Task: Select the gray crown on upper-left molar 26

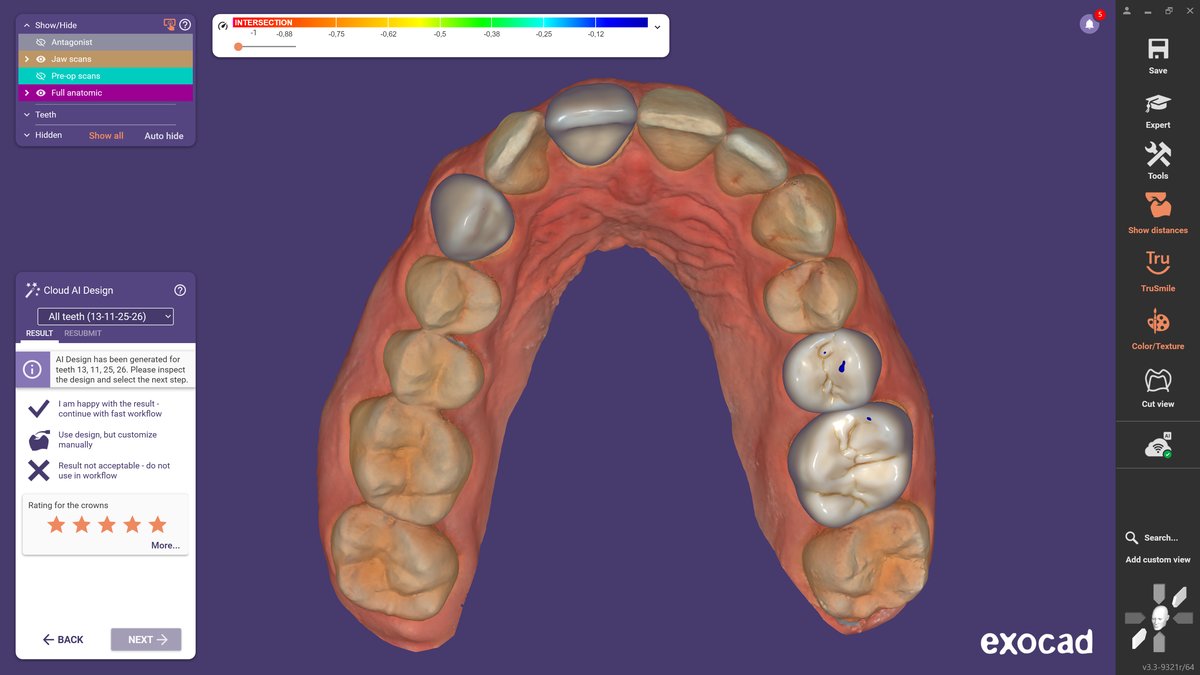Action: (x=849, y=464)
